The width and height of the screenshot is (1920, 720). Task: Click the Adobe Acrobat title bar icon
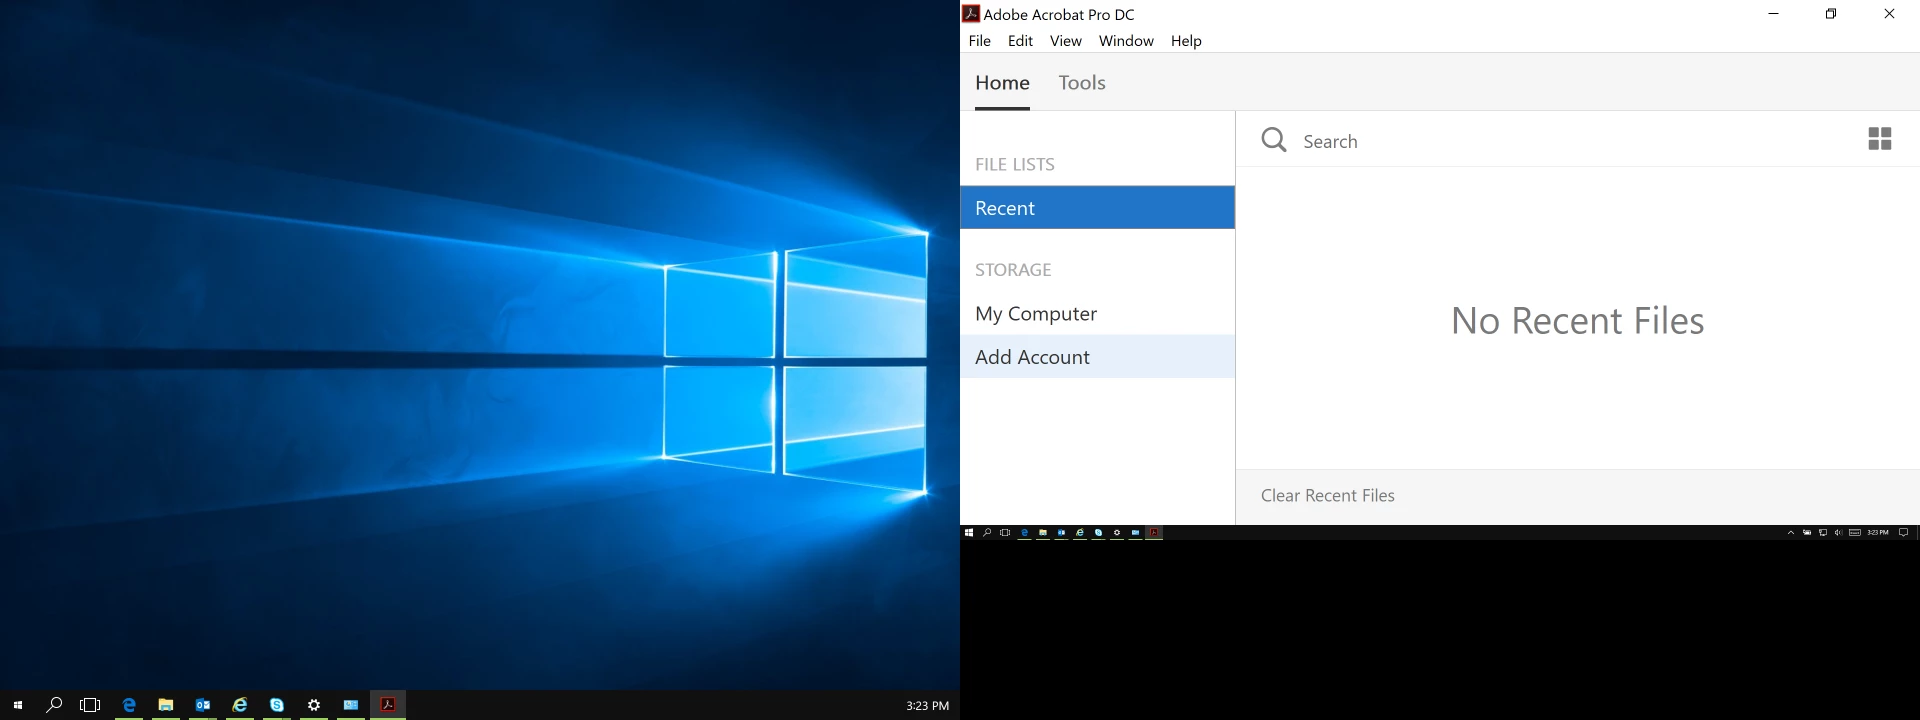pos(970,13)
